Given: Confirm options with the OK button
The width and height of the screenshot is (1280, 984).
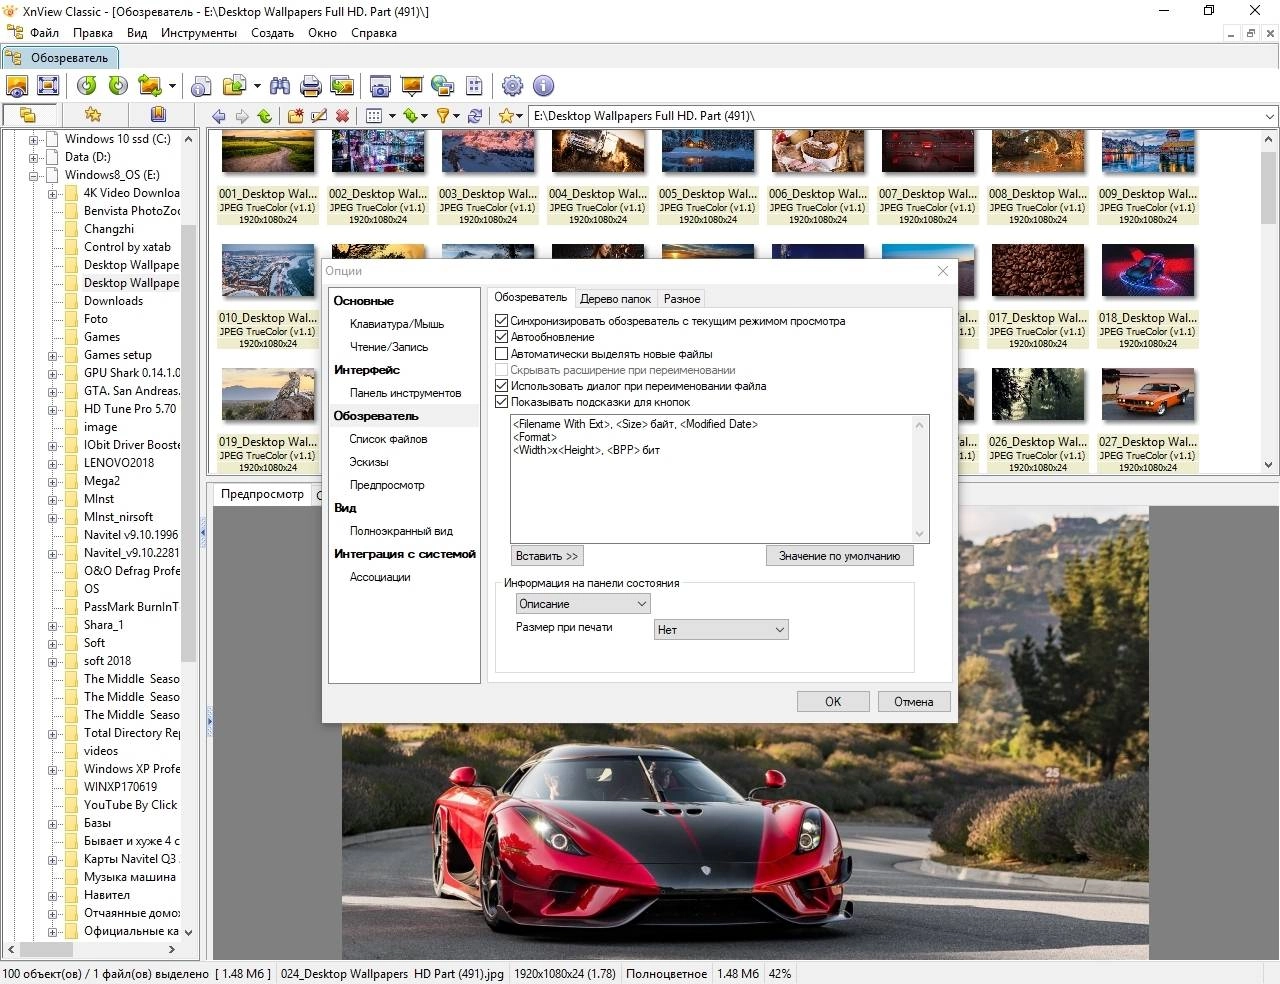Looking at the screenshot, I should tap(833, 701).
